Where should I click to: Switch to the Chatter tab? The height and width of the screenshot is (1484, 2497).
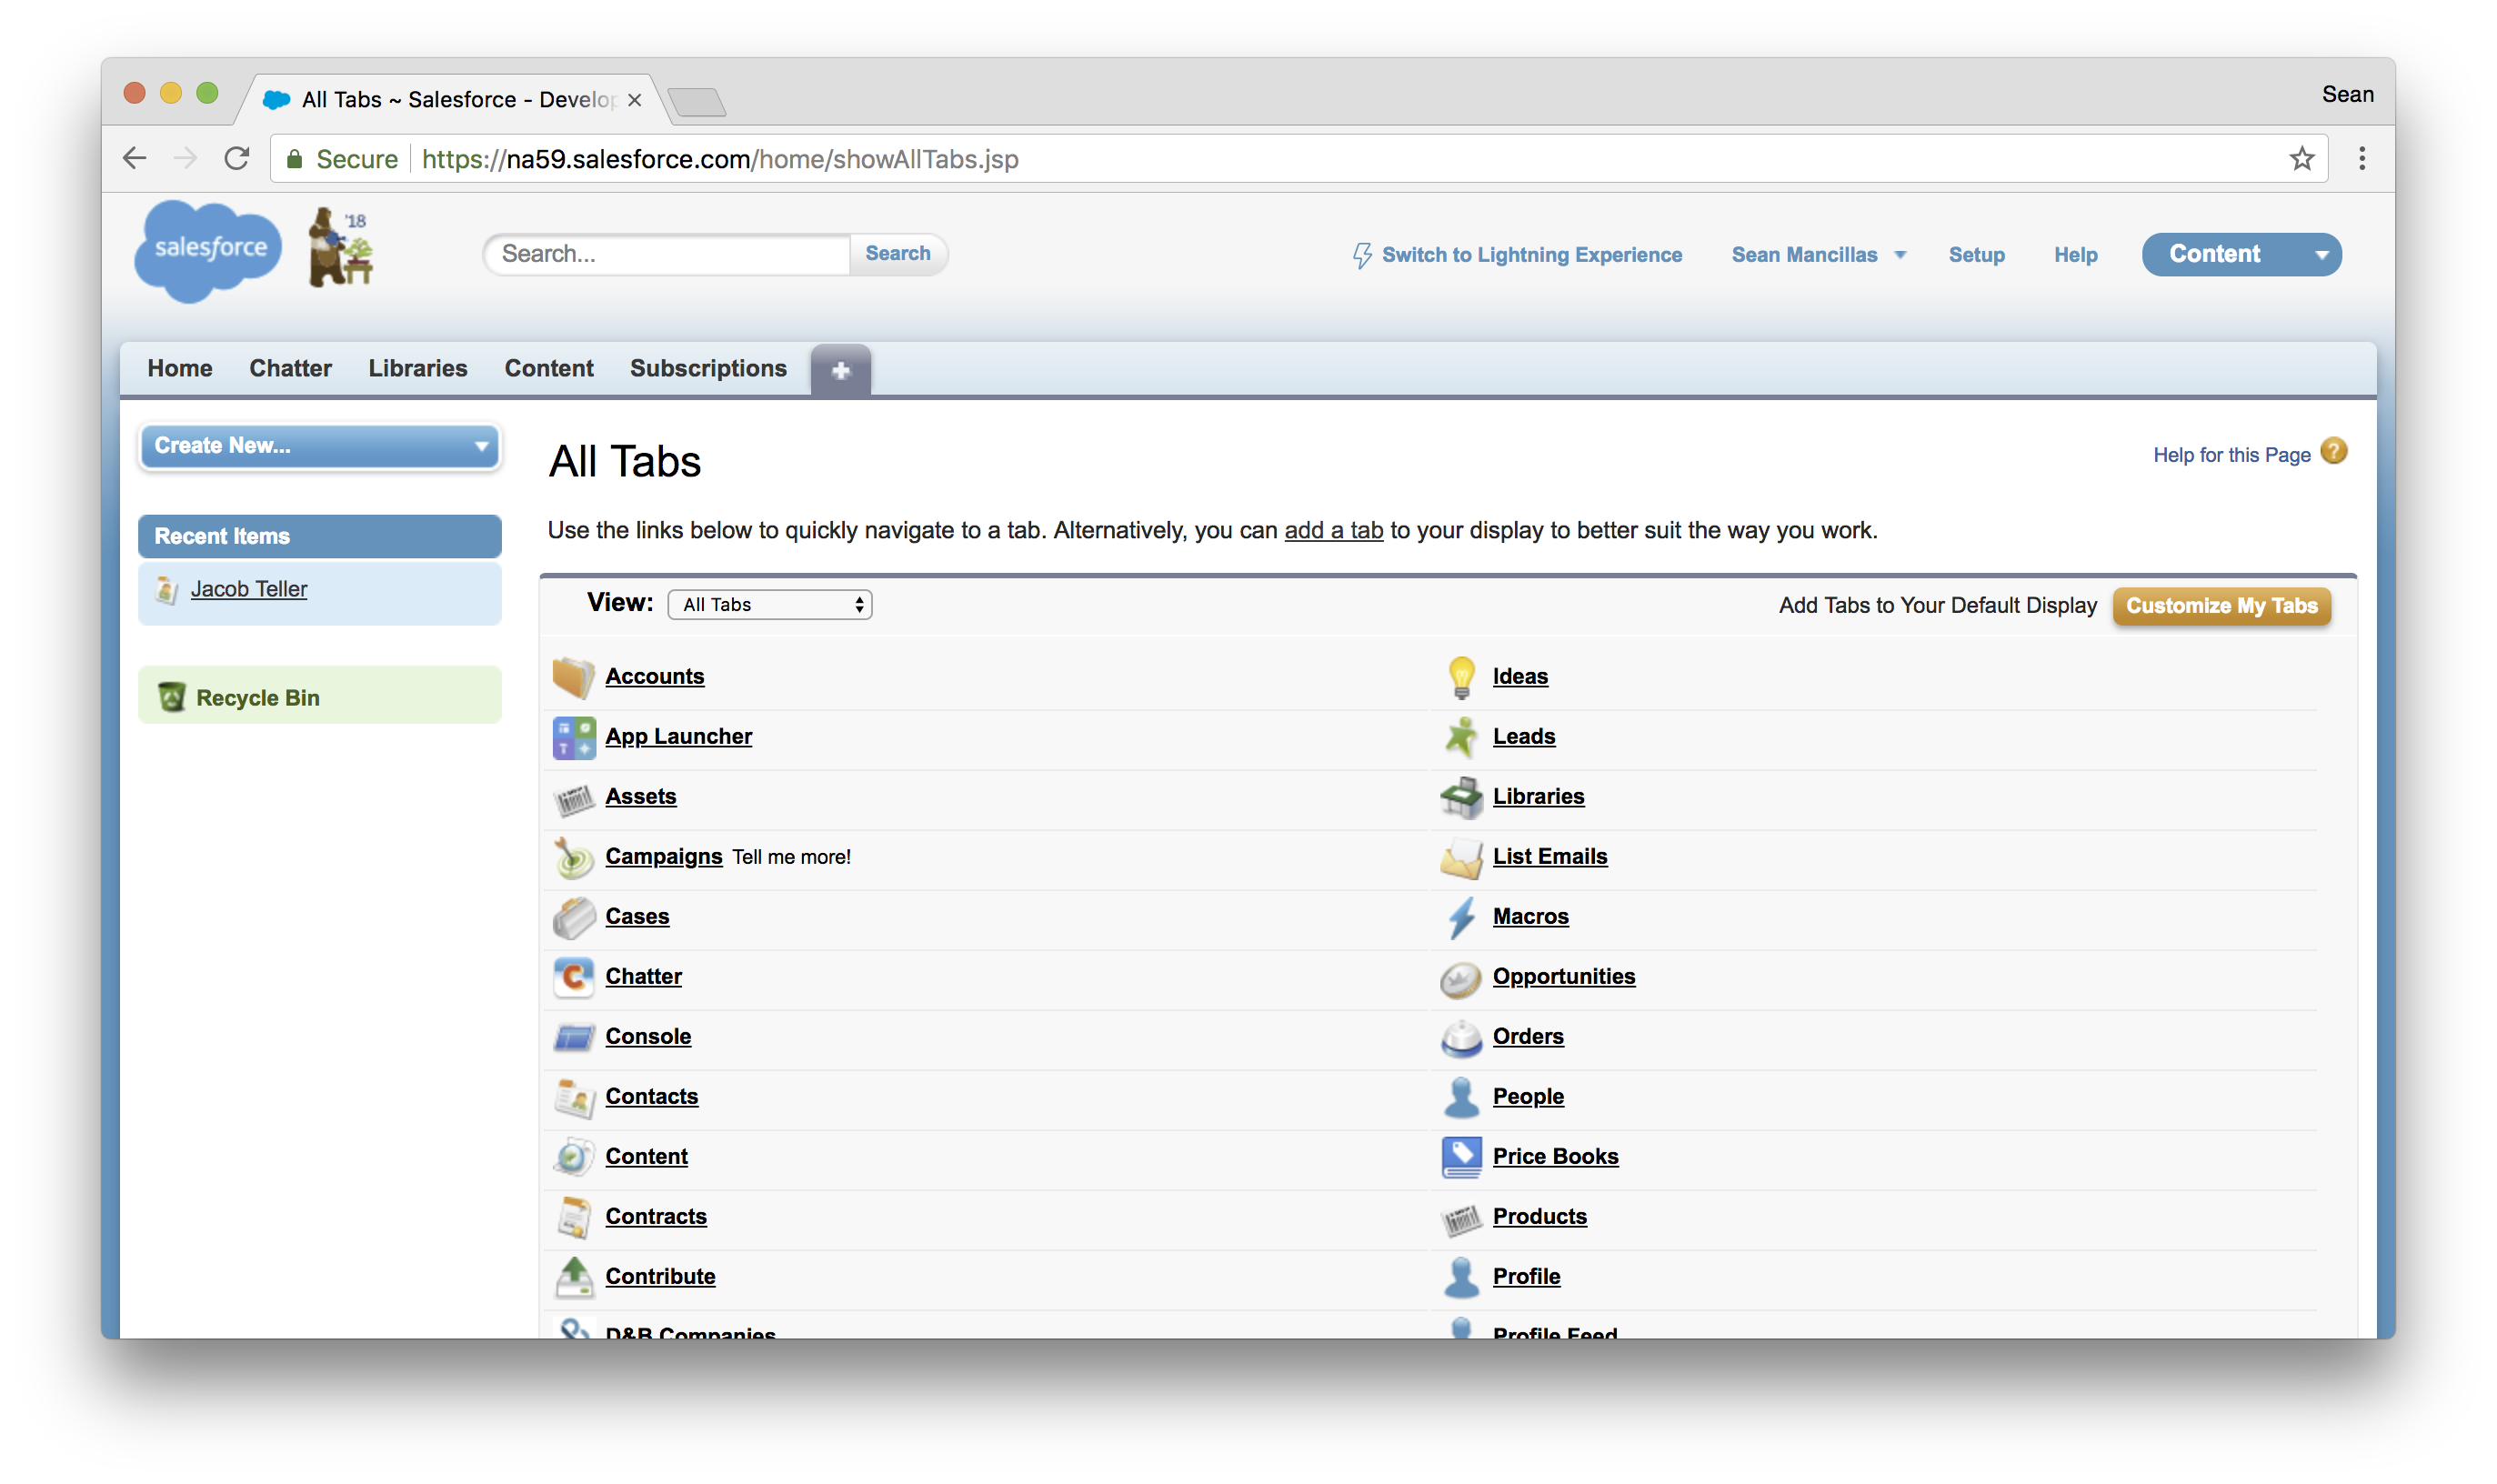(x=290, y=369)
